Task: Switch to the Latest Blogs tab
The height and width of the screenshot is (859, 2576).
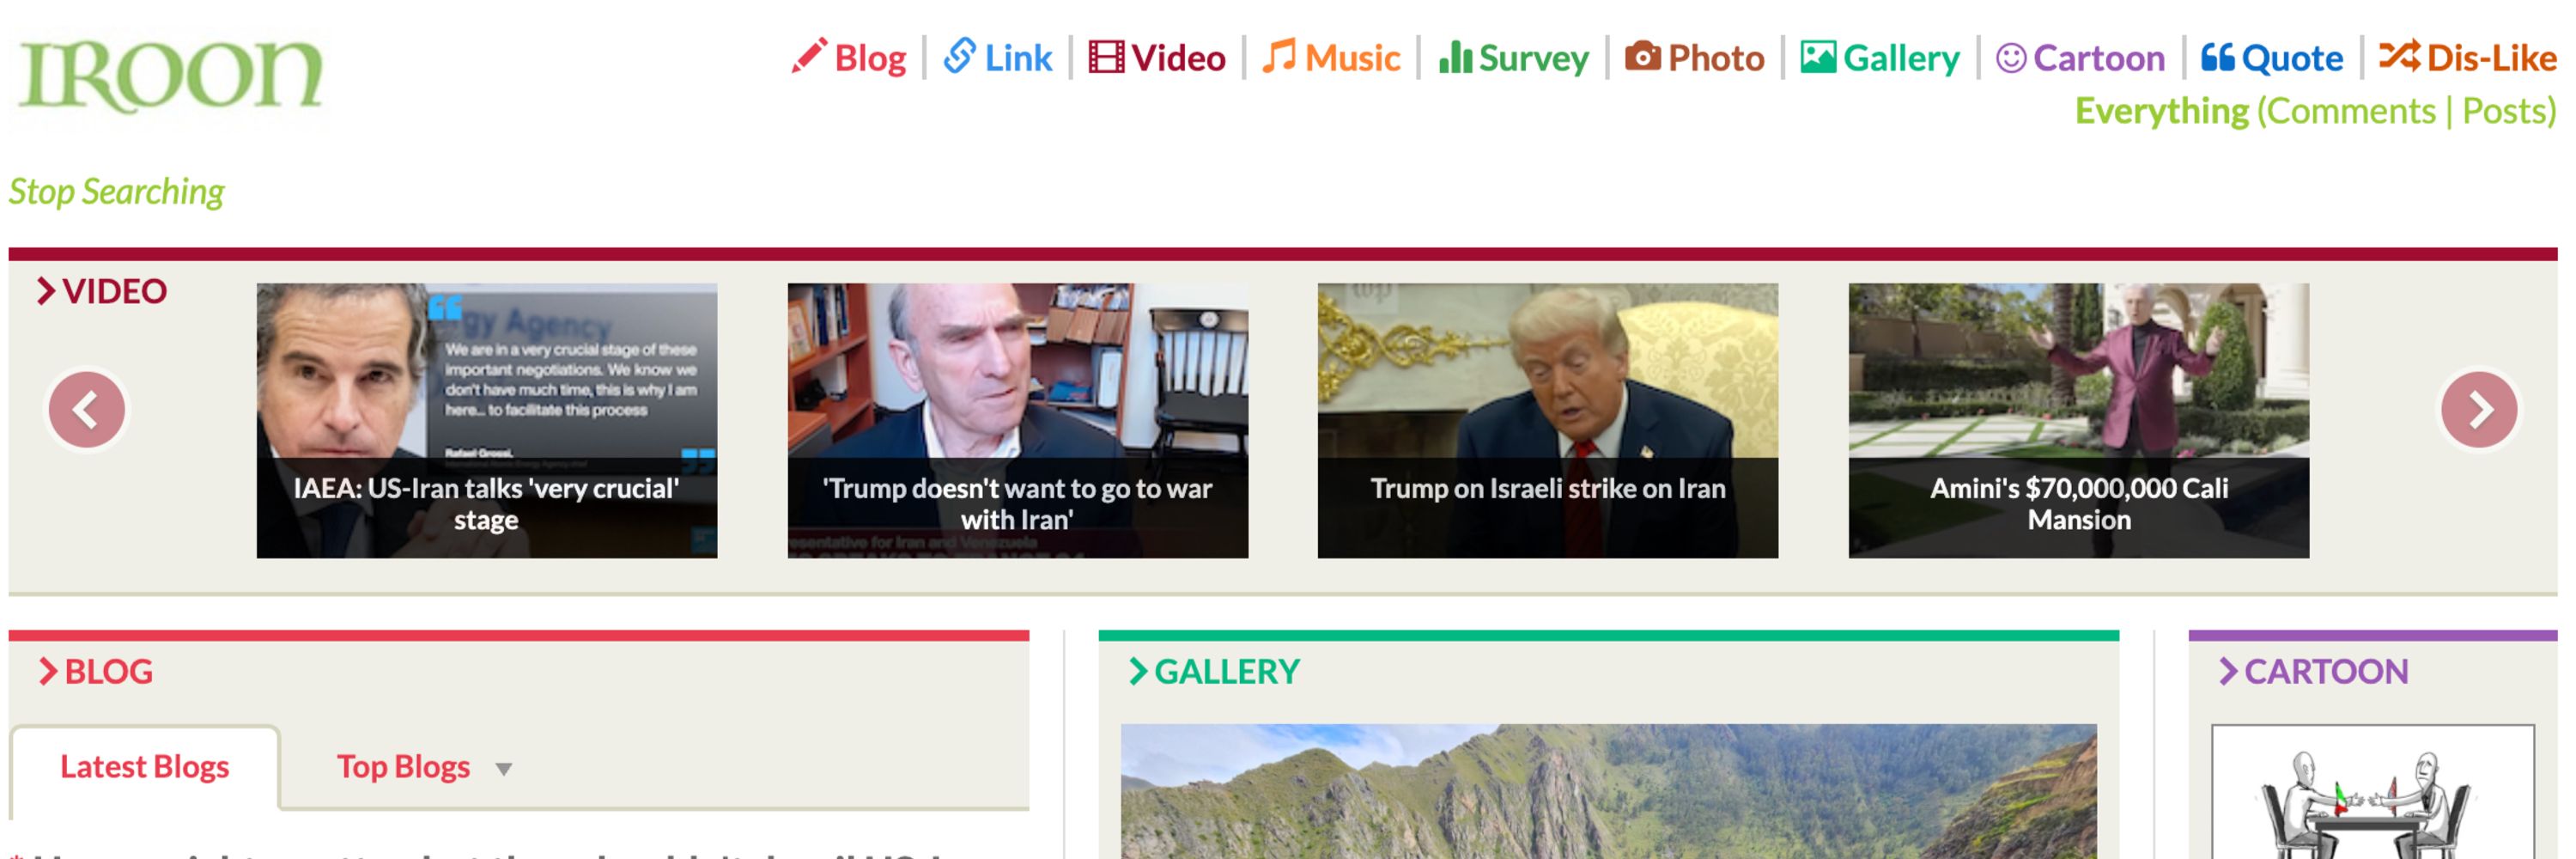Action: click(145, 766)
